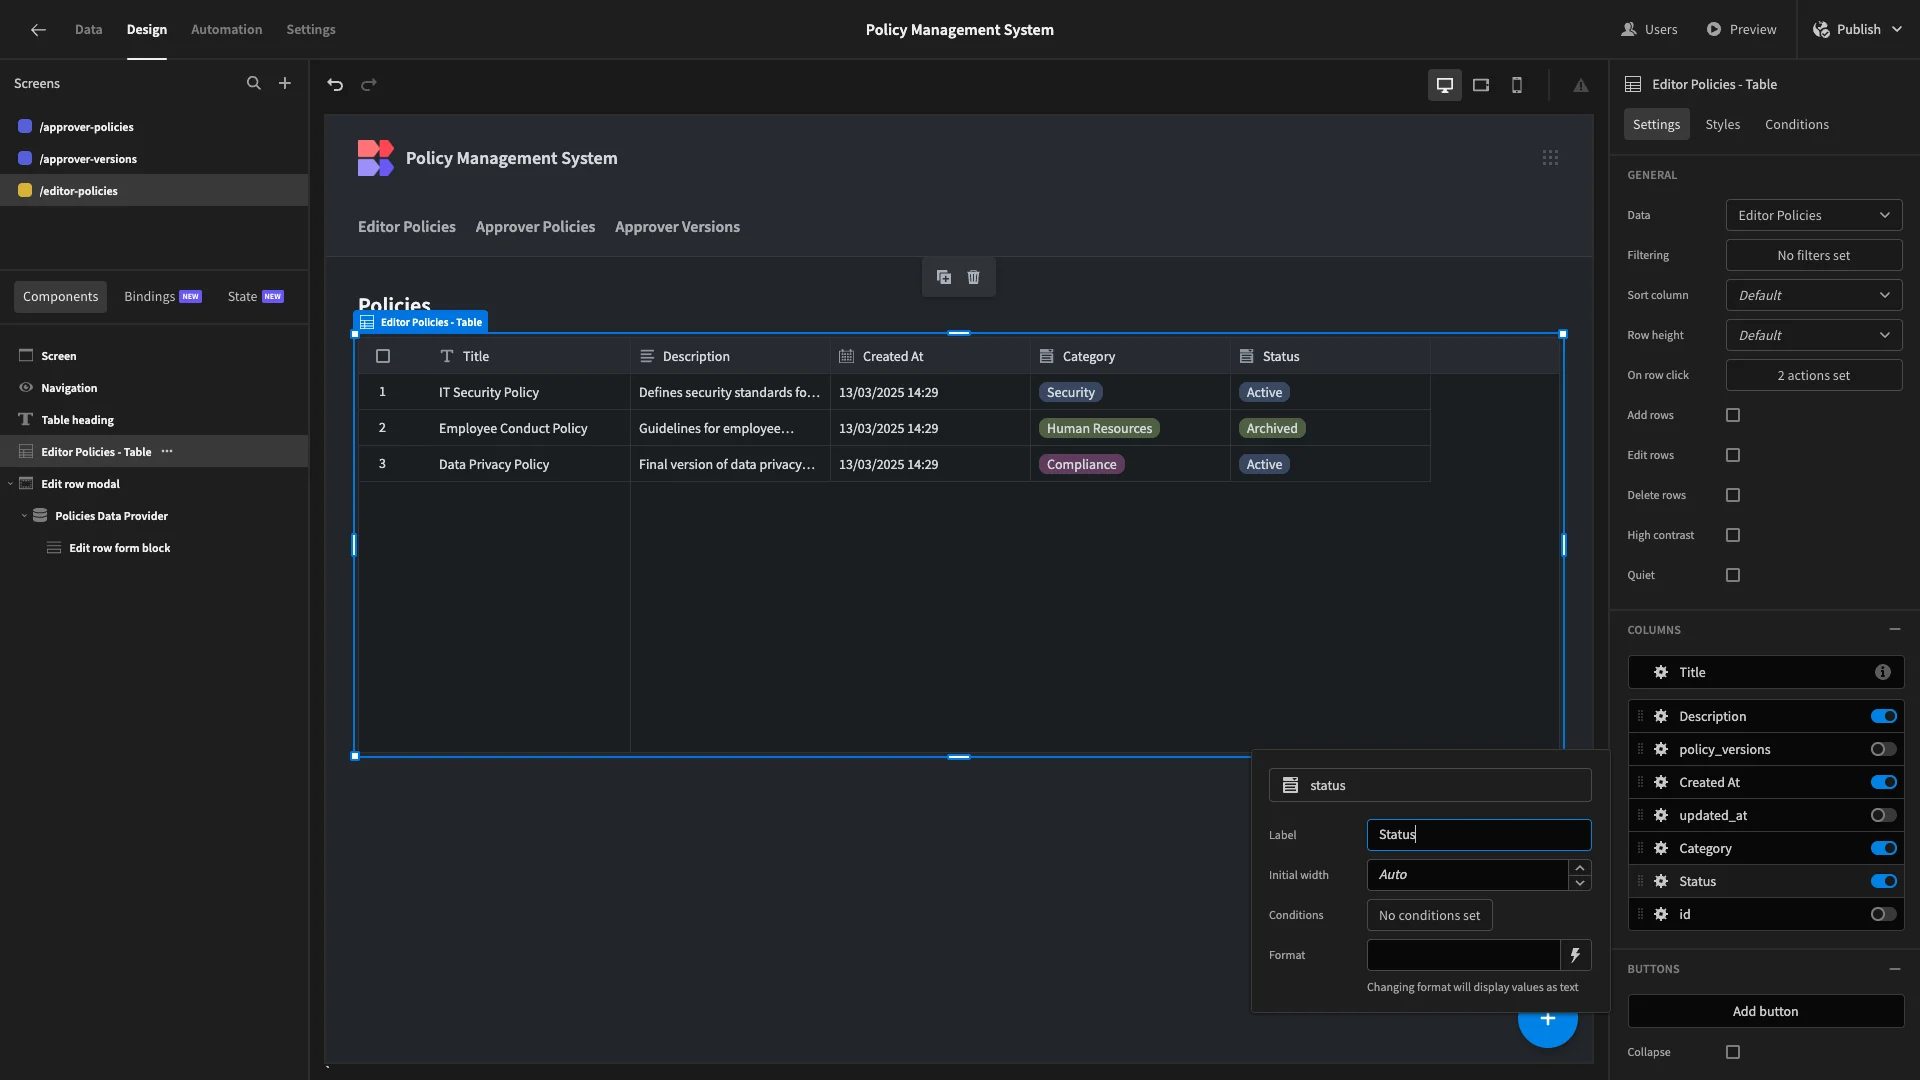1920x1080 pixels.
Task: Duplicate the selected component icon
Action: 944,277
